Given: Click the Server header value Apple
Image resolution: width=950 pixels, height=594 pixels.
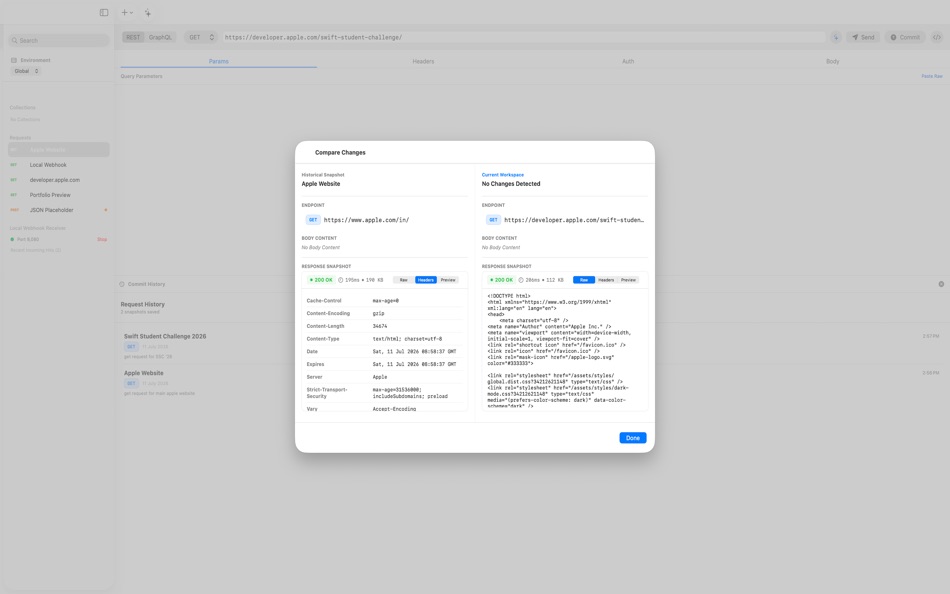Looking at the screenshot, I should tap(380, 377).
